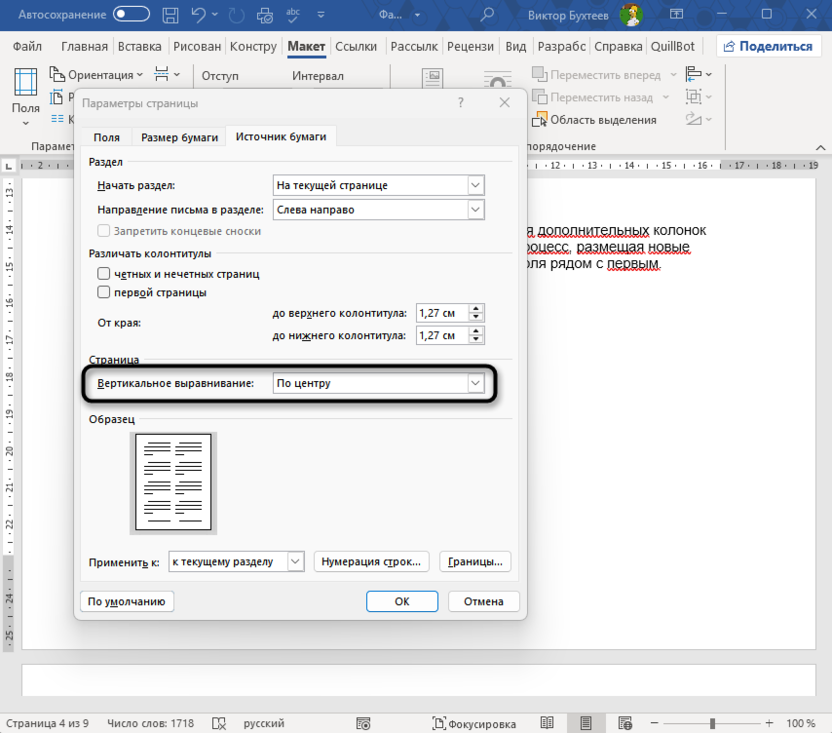Click the dialog help question mark

460,103
